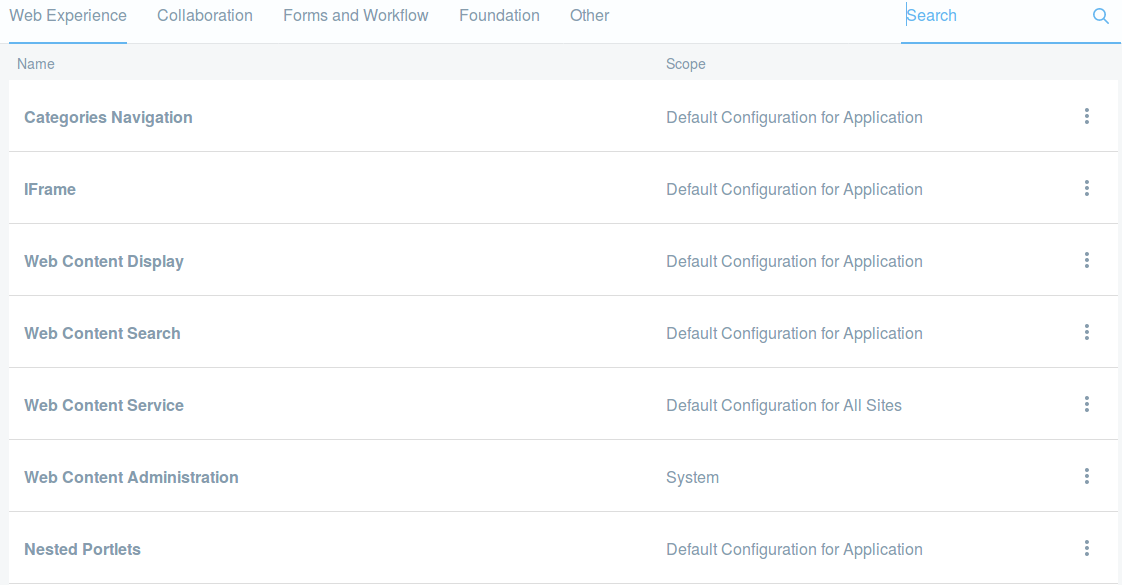Open actions menu for Categories Navigation

(1086, 117)
